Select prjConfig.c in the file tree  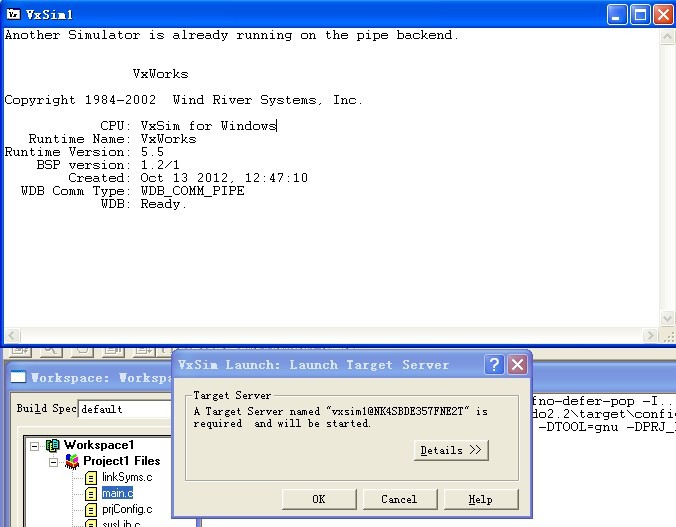pos(127,509)
